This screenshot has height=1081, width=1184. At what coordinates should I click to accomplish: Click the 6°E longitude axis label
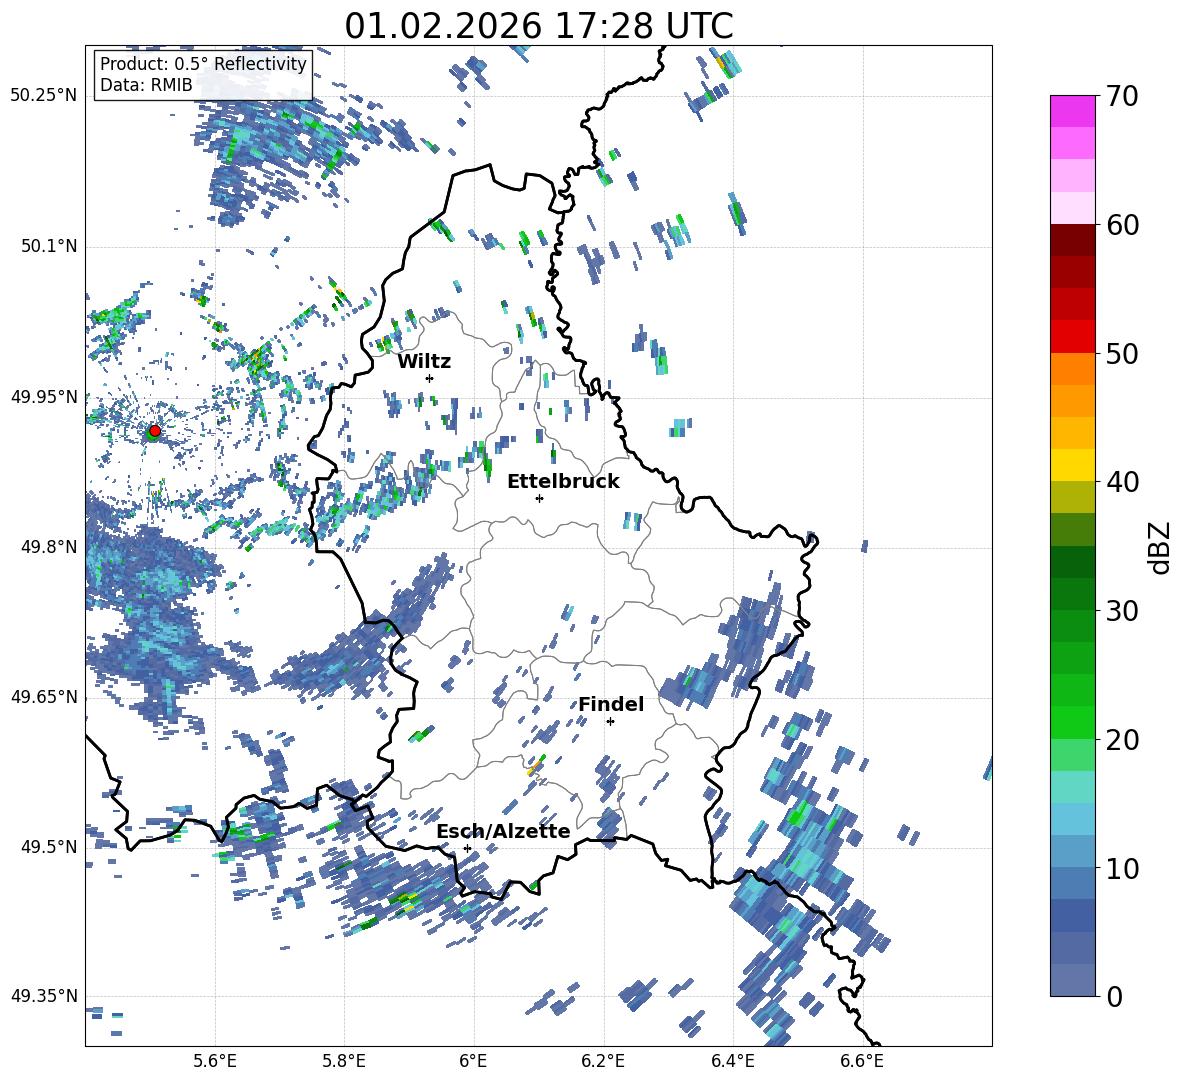[474, 1060]
